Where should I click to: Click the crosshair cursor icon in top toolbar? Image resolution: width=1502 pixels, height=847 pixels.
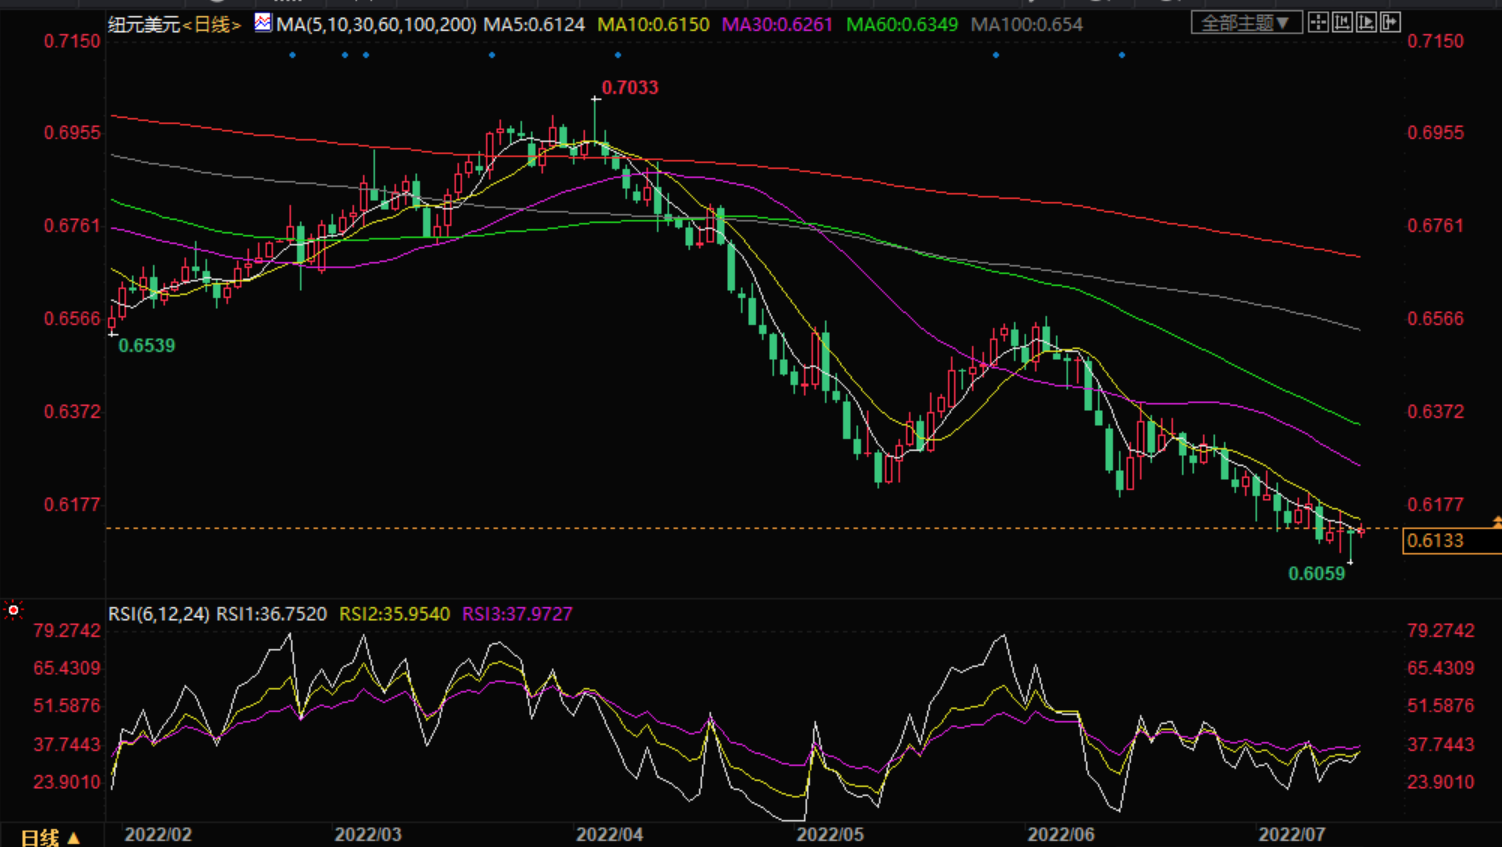coord(1318,22)
